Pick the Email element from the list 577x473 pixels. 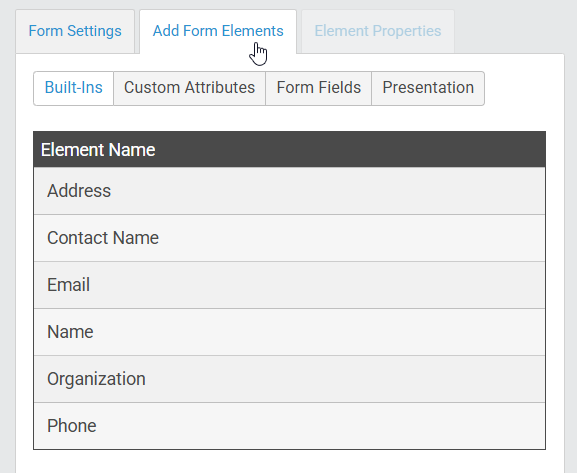[289, 285]
